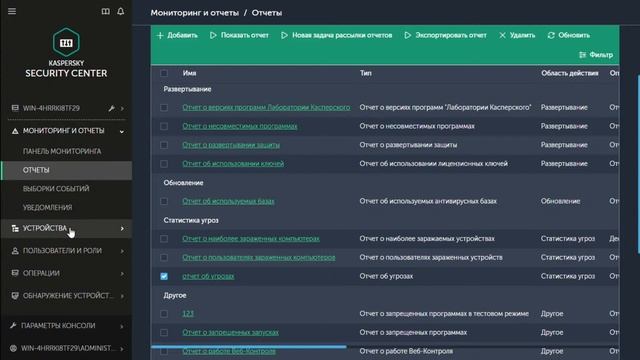Collapse the Мониторинг и отчеты section chevron
Screen dimensions: 640x360
pos(122,131)
